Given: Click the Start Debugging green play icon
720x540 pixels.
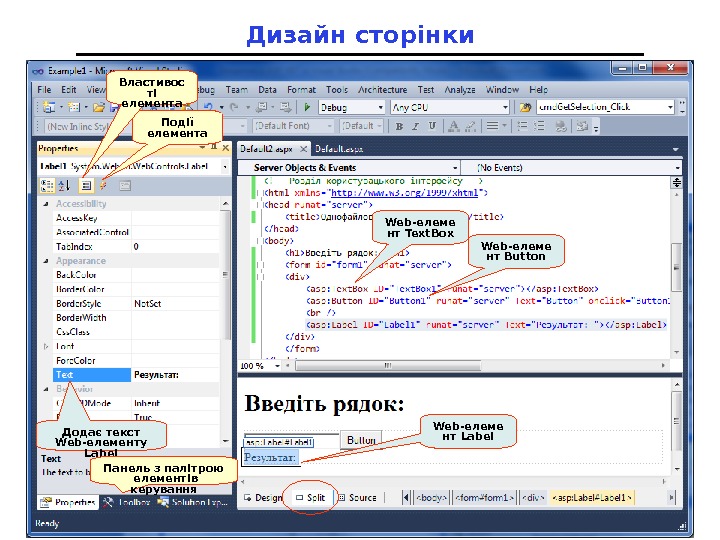Looking at the screenshot, I should [x=307, y=107].
